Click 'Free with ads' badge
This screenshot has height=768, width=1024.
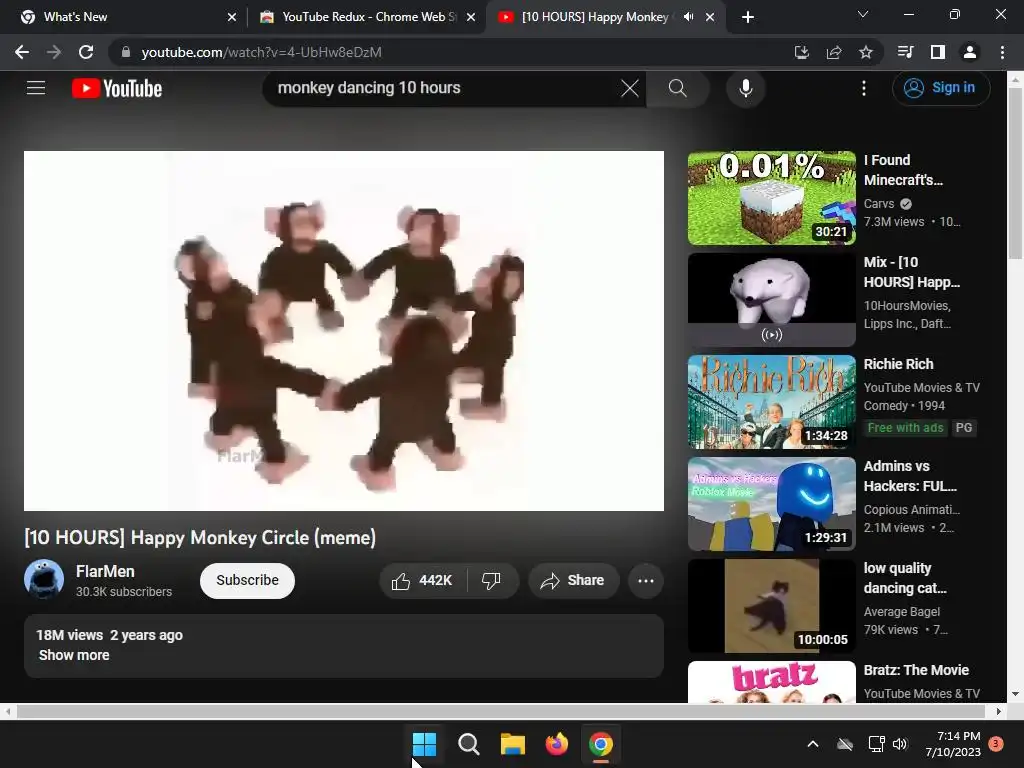point(905,428)
